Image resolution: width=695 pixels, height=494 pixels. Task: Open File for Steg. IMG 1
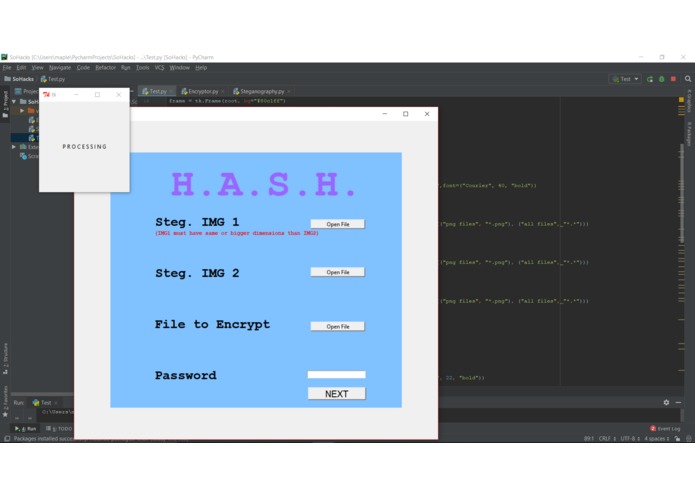point(337,224)
